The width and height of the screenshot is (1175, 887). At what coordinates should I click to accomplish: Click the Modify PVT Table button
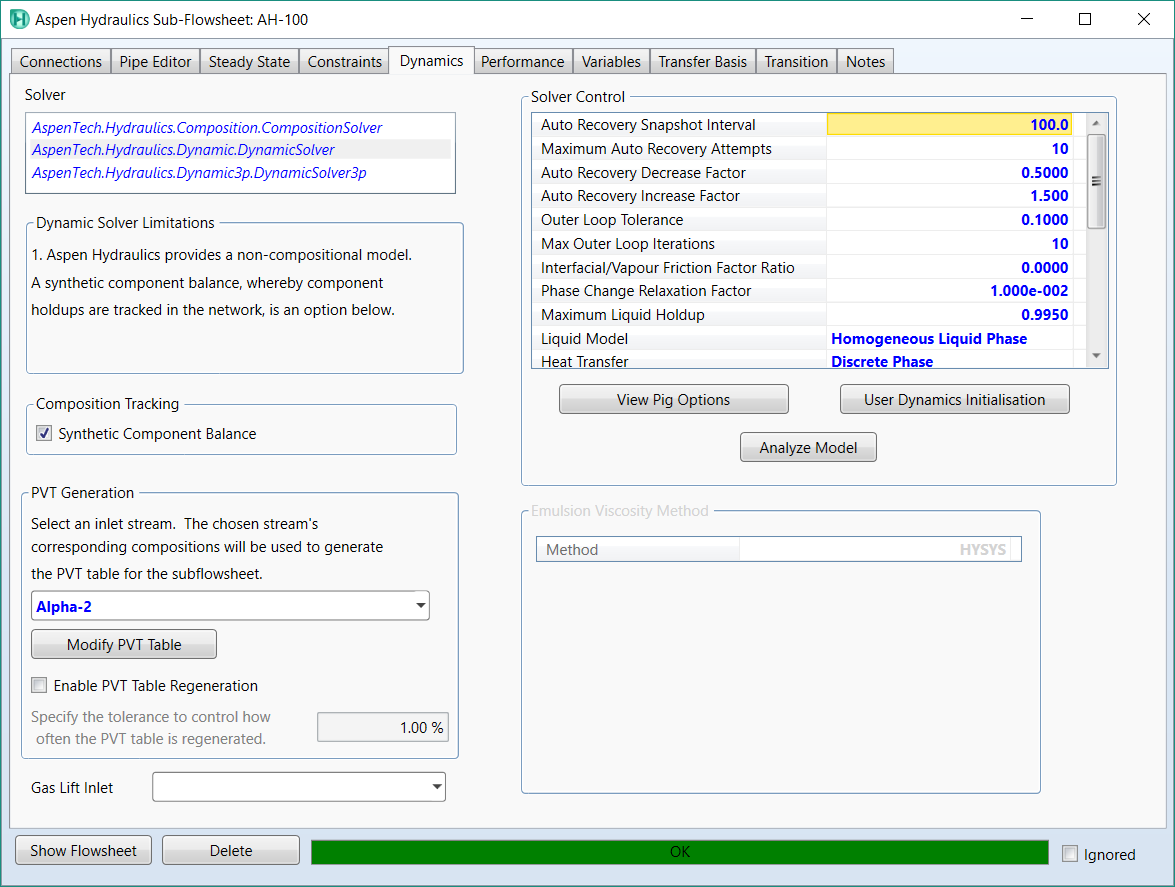click(123, 643)
